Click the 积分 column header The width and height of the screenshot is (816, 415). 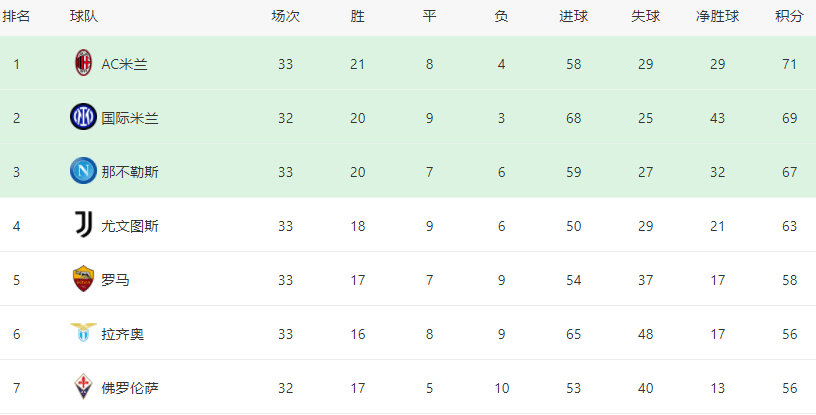pos(789,16)
